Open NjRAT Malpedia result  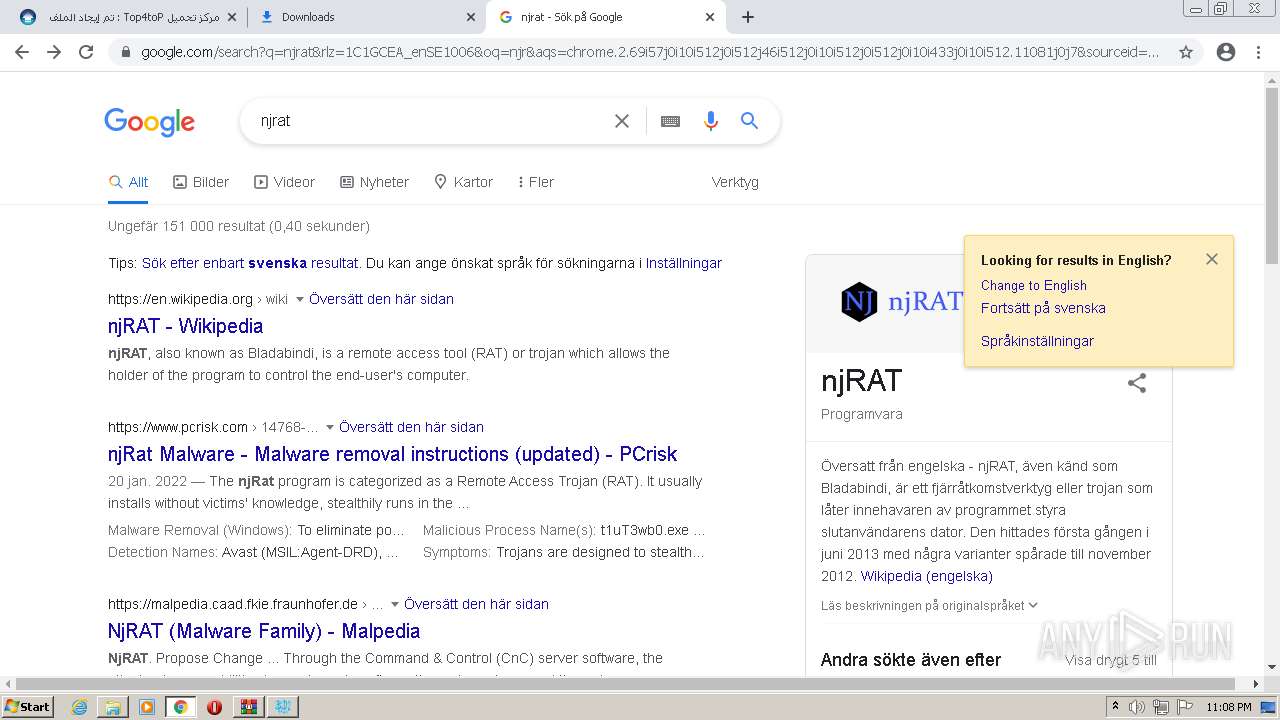(264, 631)
